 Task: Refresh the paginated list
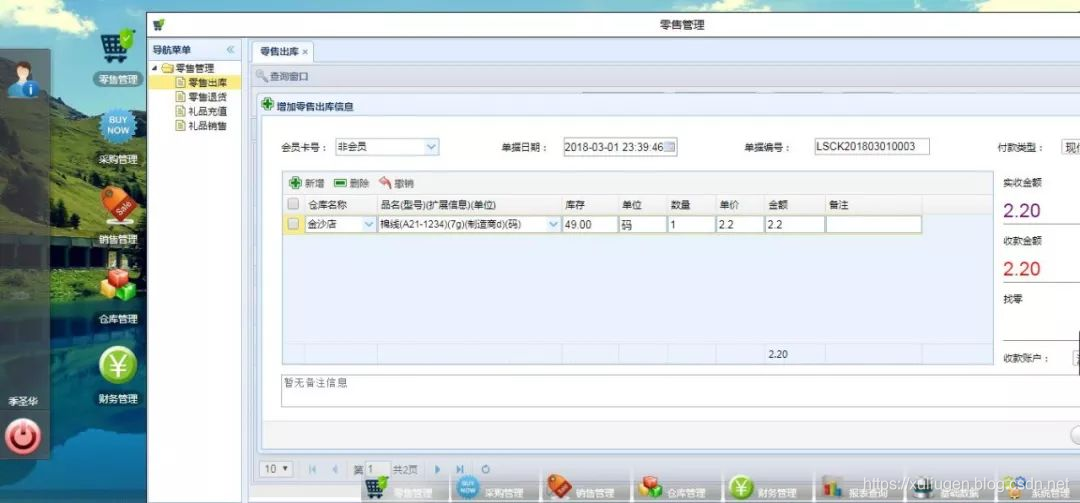click(486, 469)
